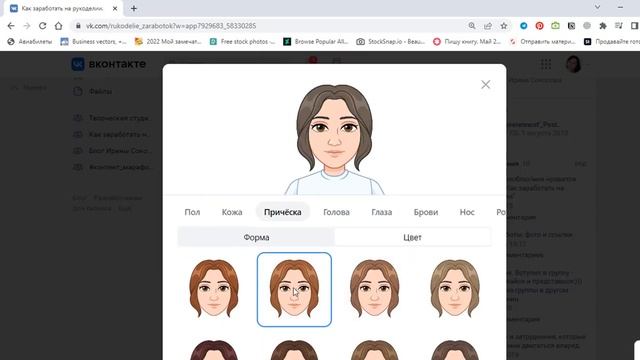
Task: Open the browser side panel icon
Action: tap(634, 26)
